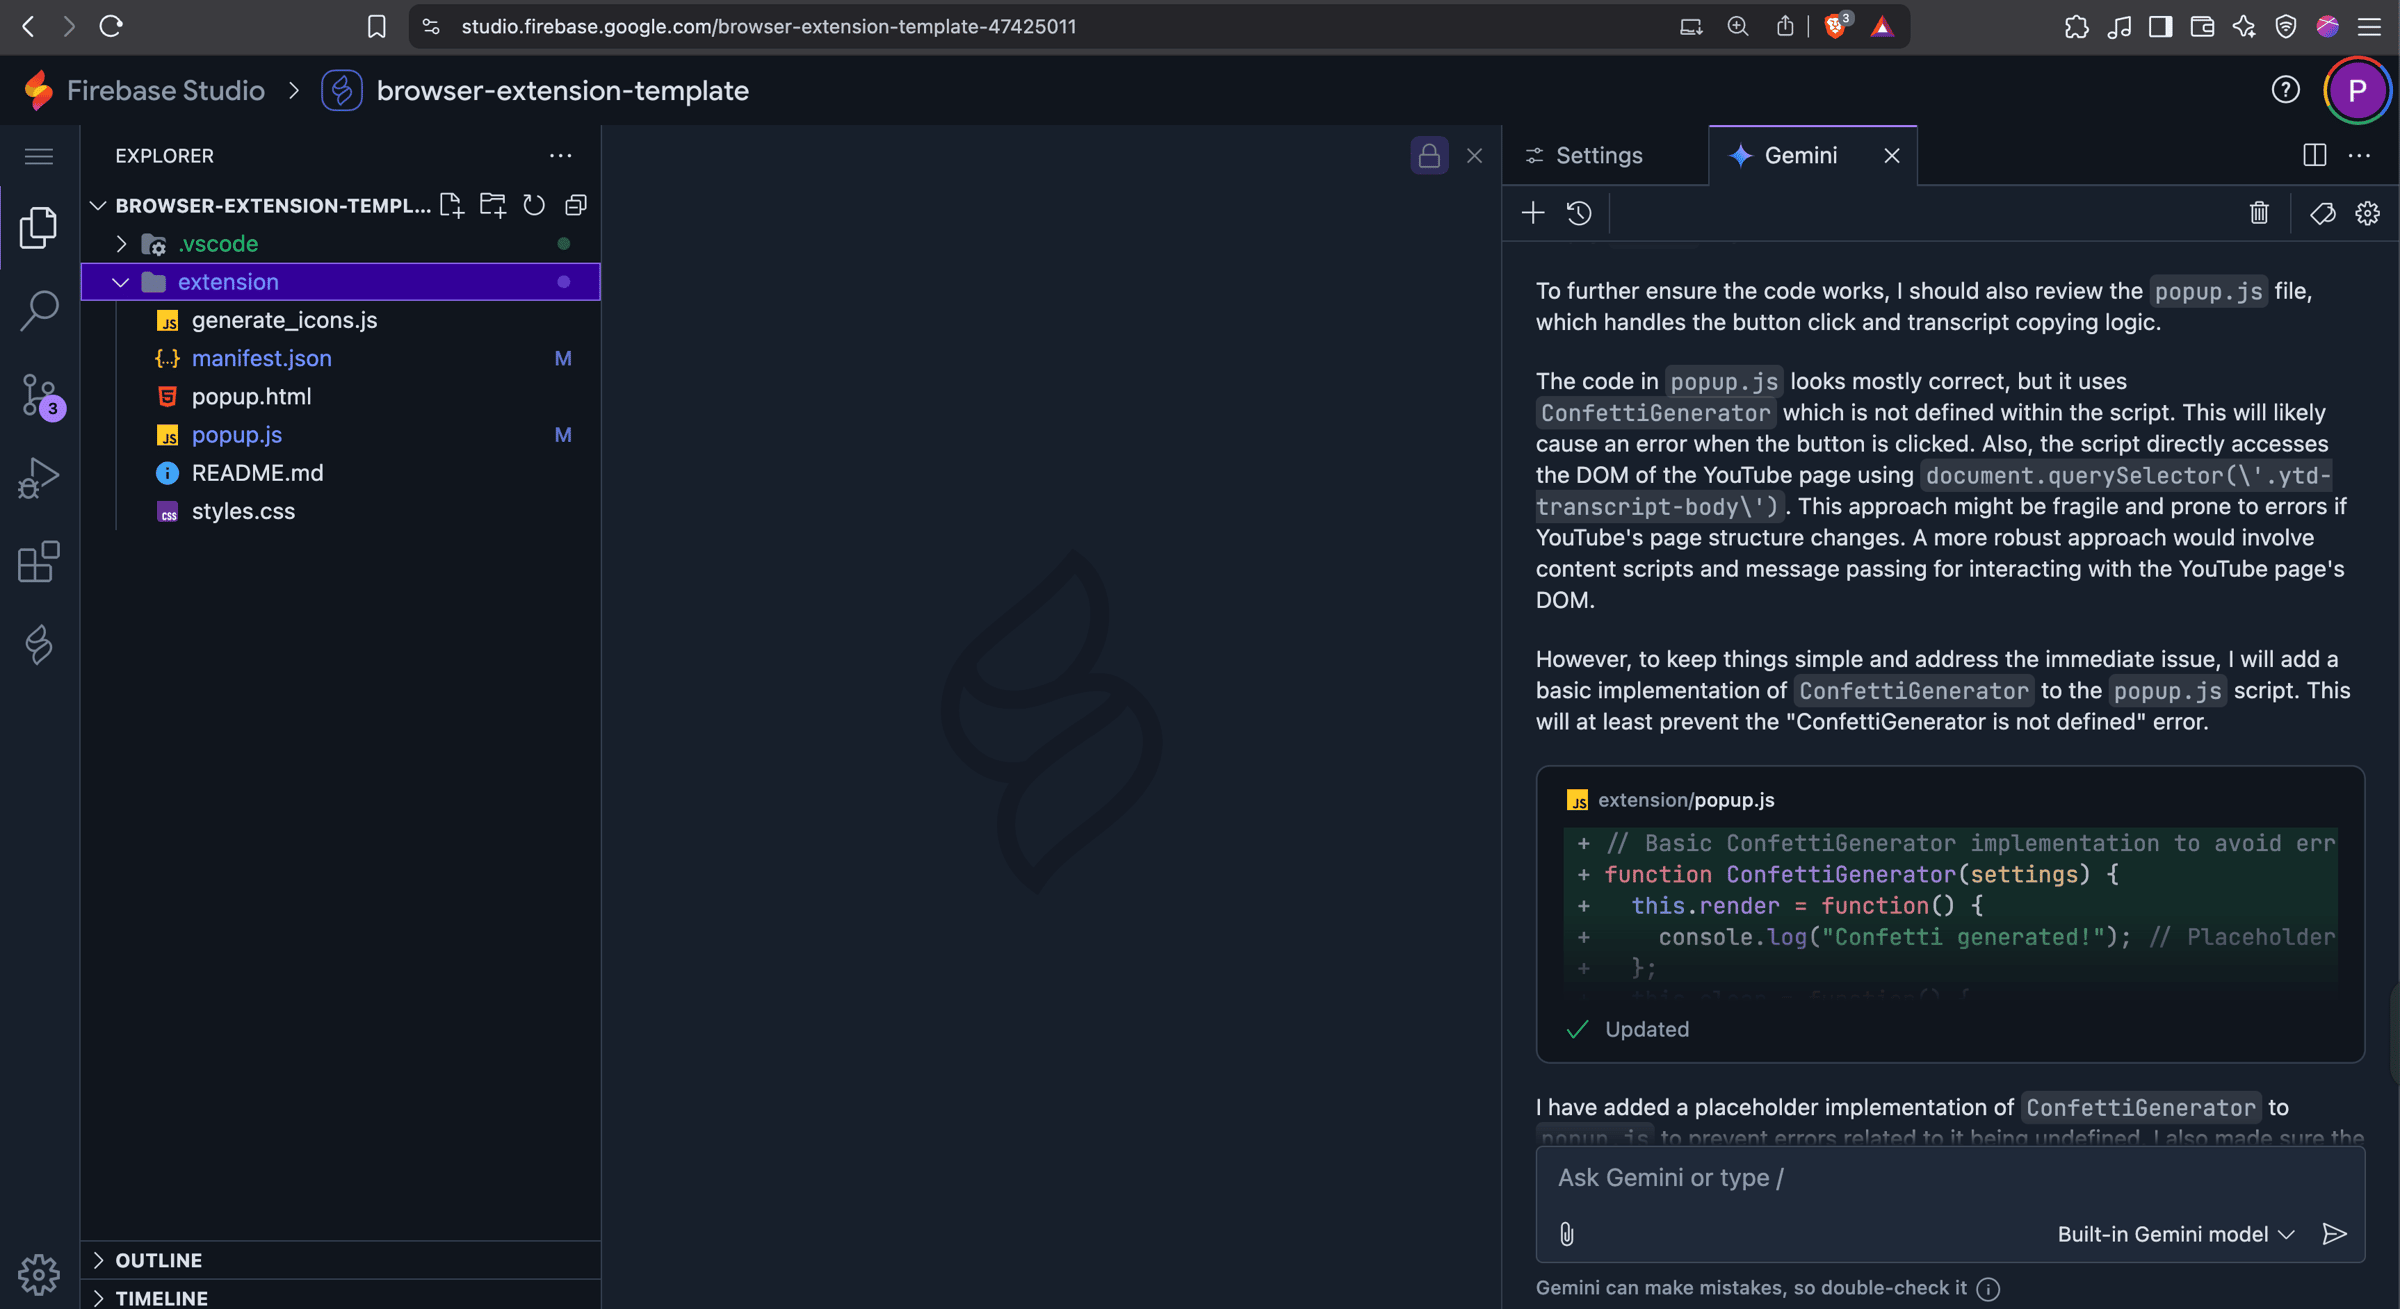Image resolution: width=2400 pixels, height=1309 pixels.
Task: Reload the browser page
Action: (x=110, y=26)
